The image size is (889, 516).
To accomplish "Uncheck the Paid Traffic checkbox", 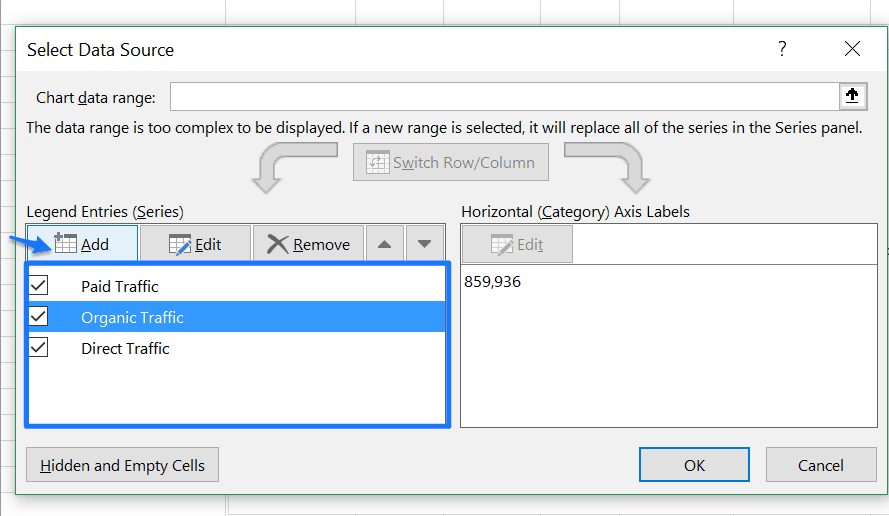I will coord(39,285).
